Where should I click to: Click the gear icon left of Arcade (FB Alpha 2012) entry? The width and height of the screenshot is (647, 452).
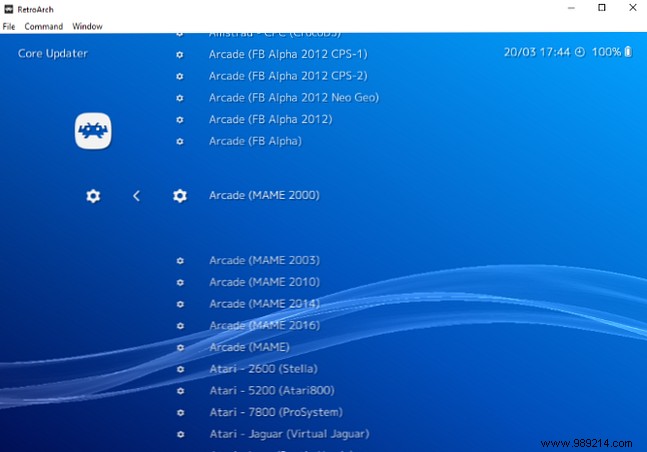click(x=180, y=120)
